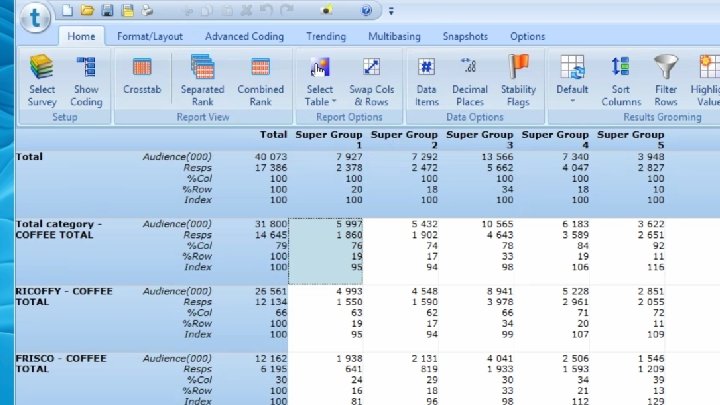Click the yellow Save As disk icon
This screenshot has width=720, height=405.
tap(128, 10)
